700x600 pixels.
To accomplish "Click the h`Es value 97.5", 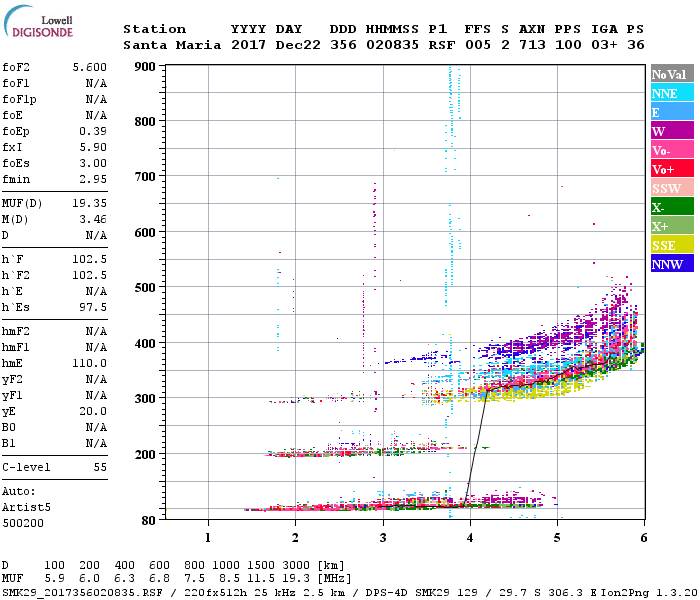I will tap(93, 307).
